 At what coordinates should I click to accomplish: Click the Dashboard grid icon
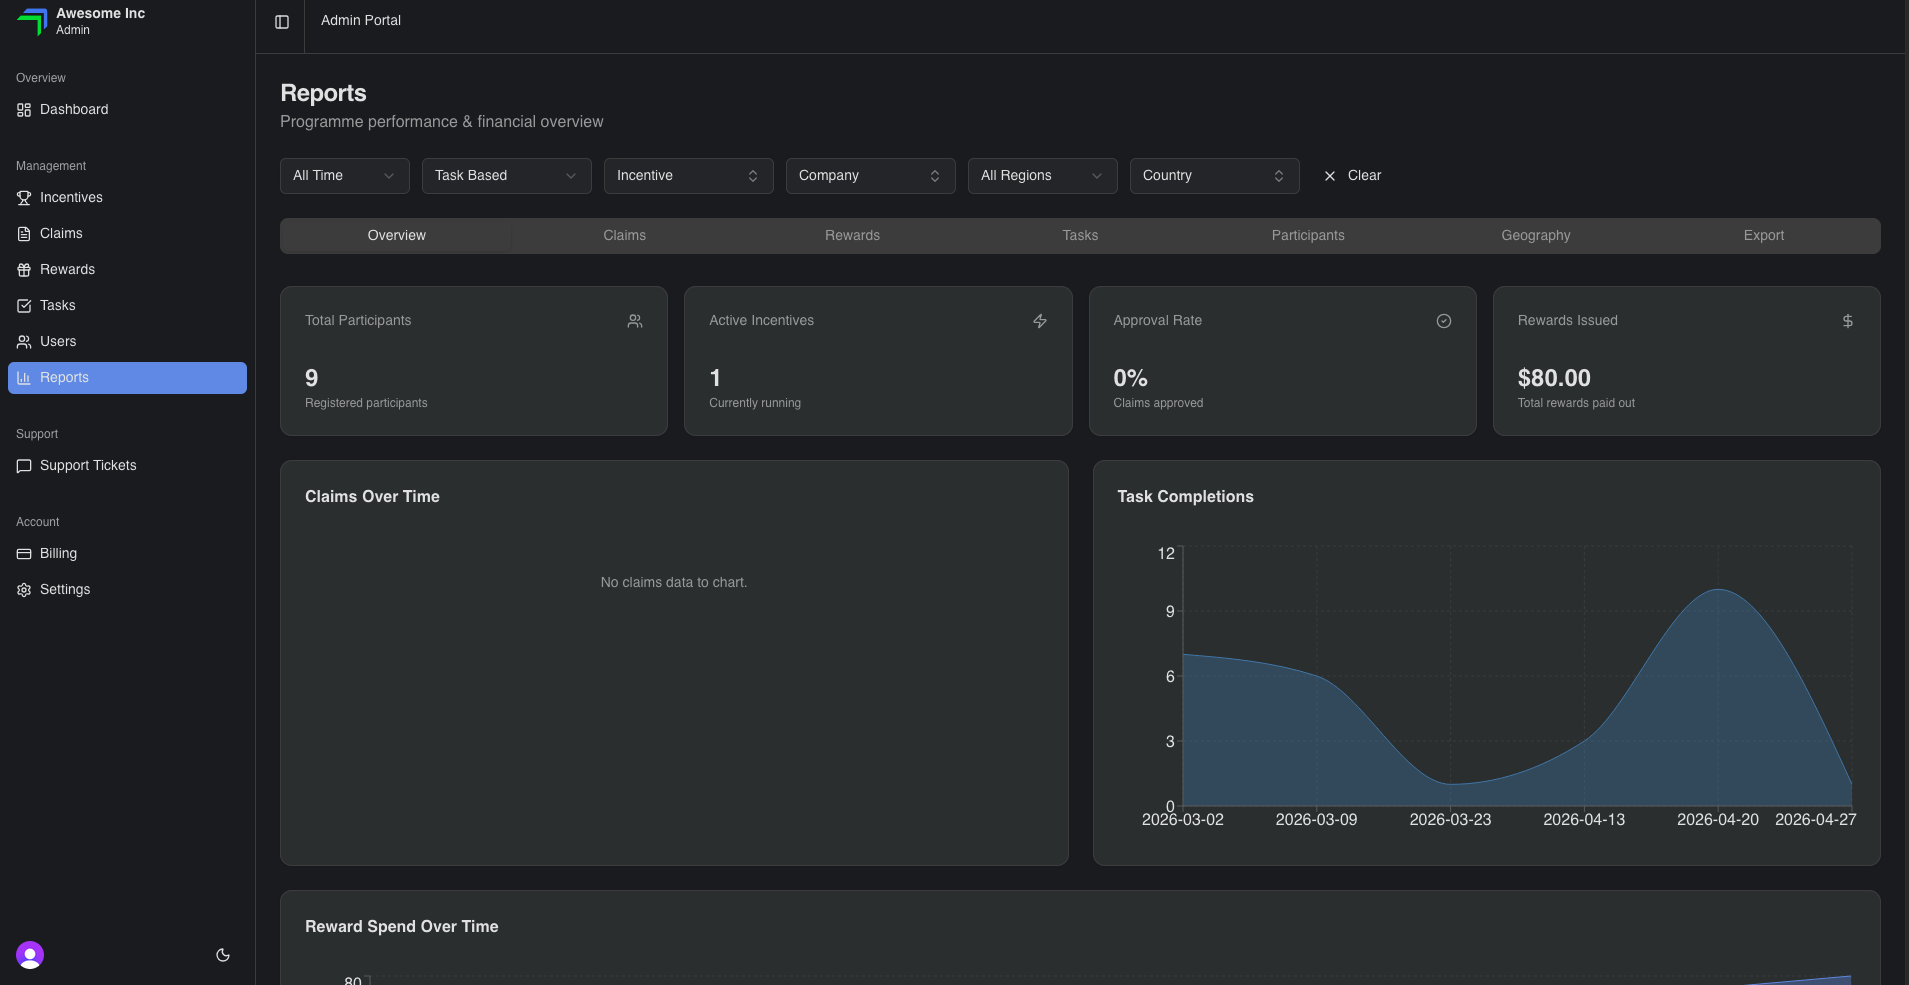(24, 110)
